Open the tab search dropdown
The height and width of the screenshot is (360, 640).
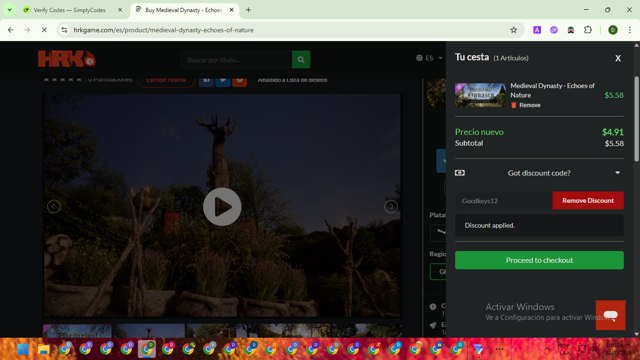9,10
